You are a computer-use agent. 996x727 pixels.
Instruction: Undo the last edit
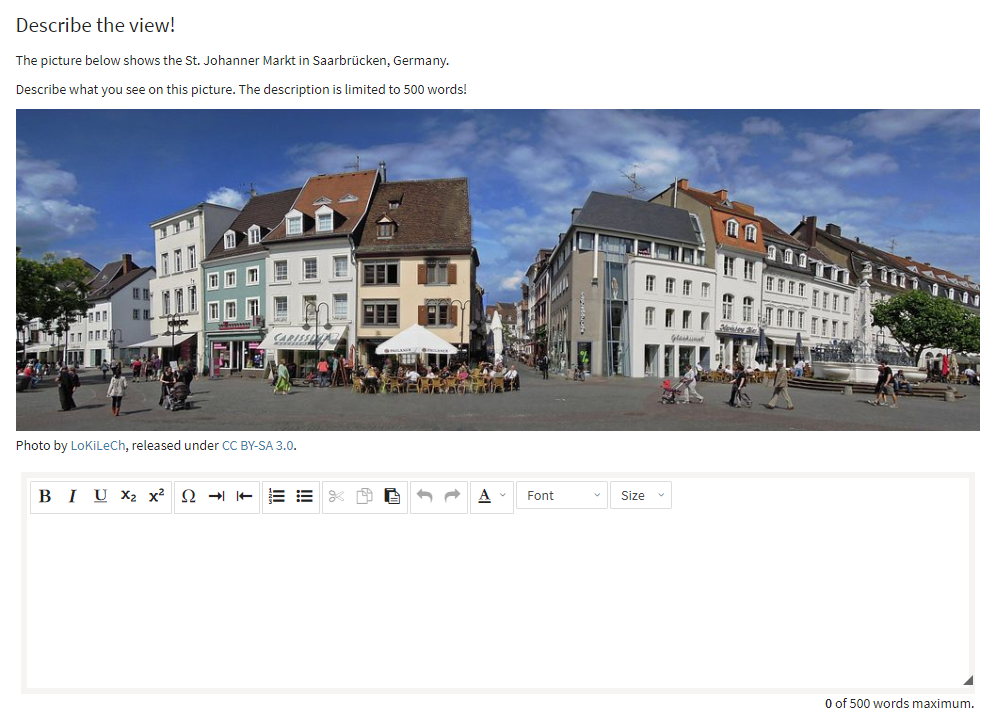pos(424,496)
